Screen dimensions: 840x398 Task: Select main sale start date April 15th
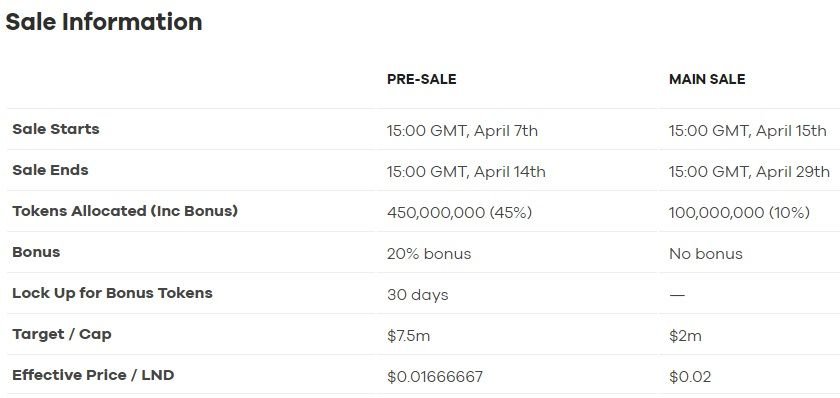tap(748, 131)
